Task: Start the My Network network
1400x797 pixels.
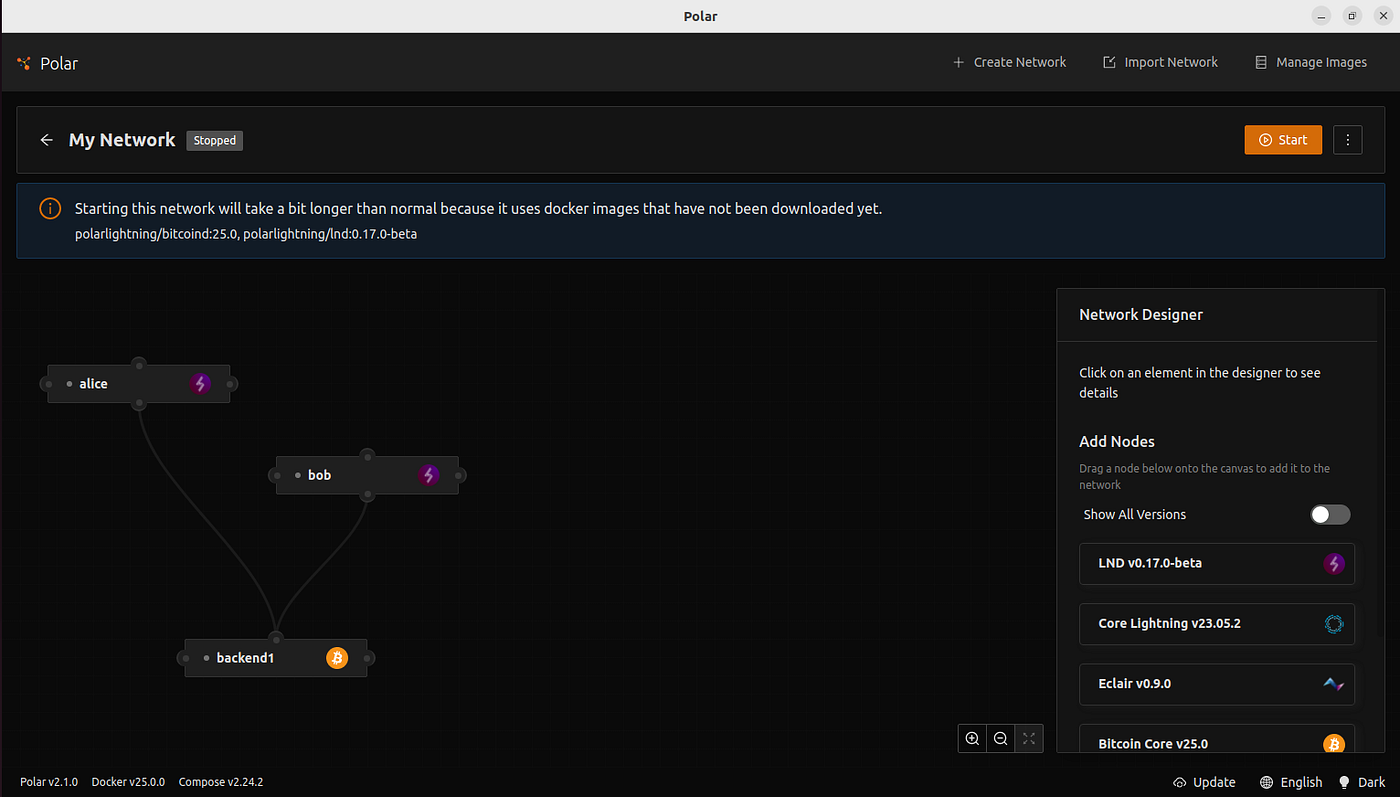Action: (x=1283, y=140)
